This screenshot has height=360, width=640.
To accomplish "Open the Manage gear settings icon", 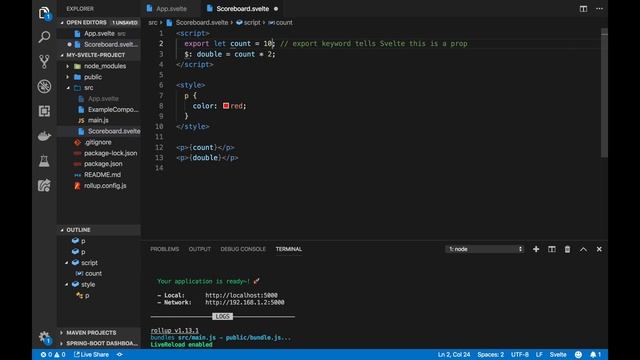I will click(x=44, y=337).
